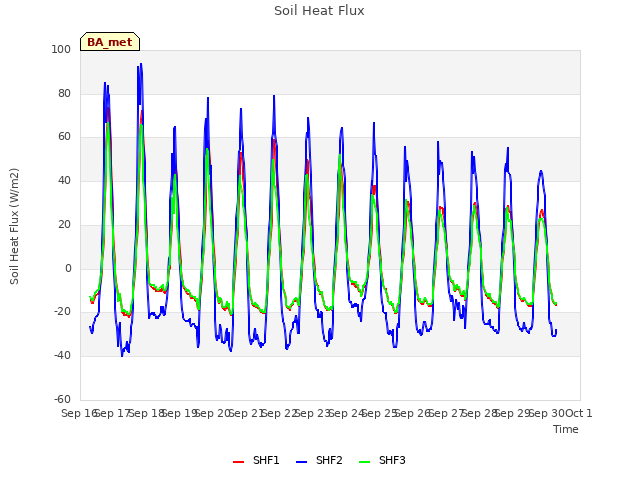Viewport: 640px width, 480px height.
Task: Click the red SHF1 legend color marker
Action: [x=238, y=462]
